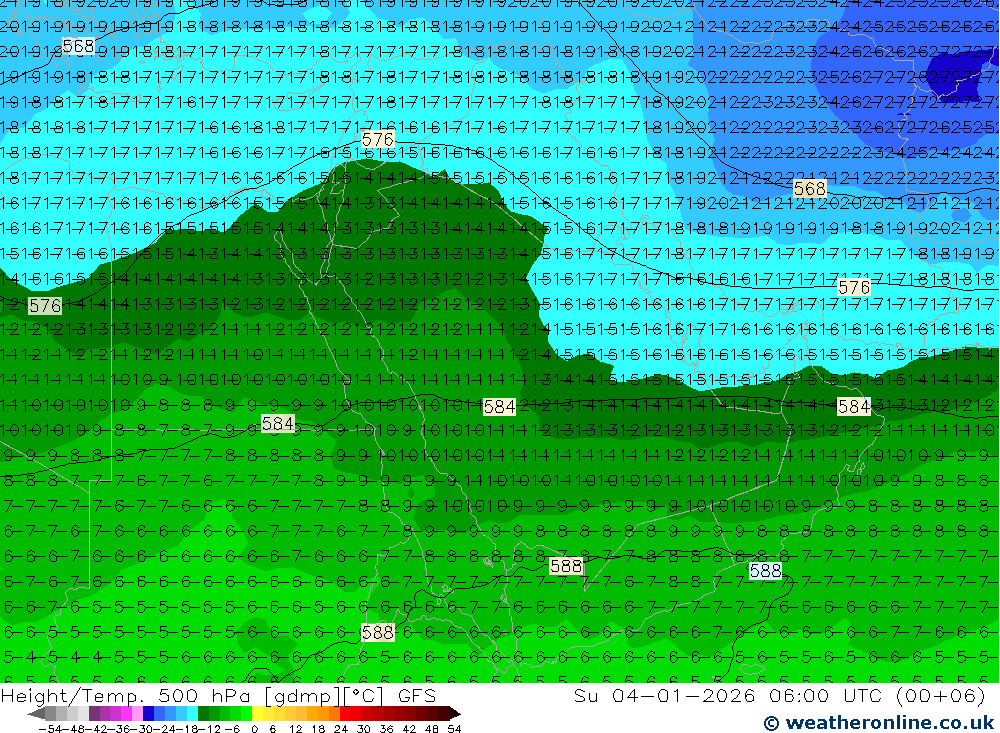Click the 584 label on the right side
Image resolution: width=1000 pixels, height=733 pixels.
coord(854,406)
